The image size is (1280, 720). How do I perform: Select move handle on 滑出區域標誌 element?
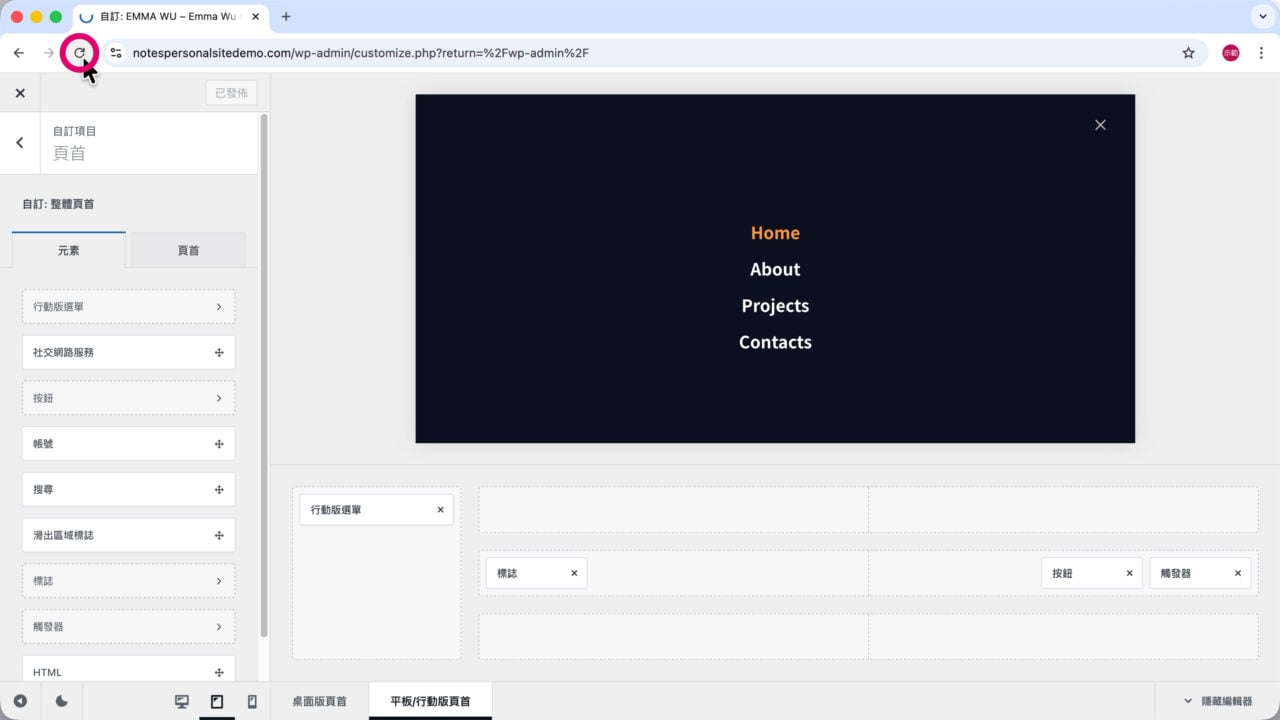(x=219, y=535)
